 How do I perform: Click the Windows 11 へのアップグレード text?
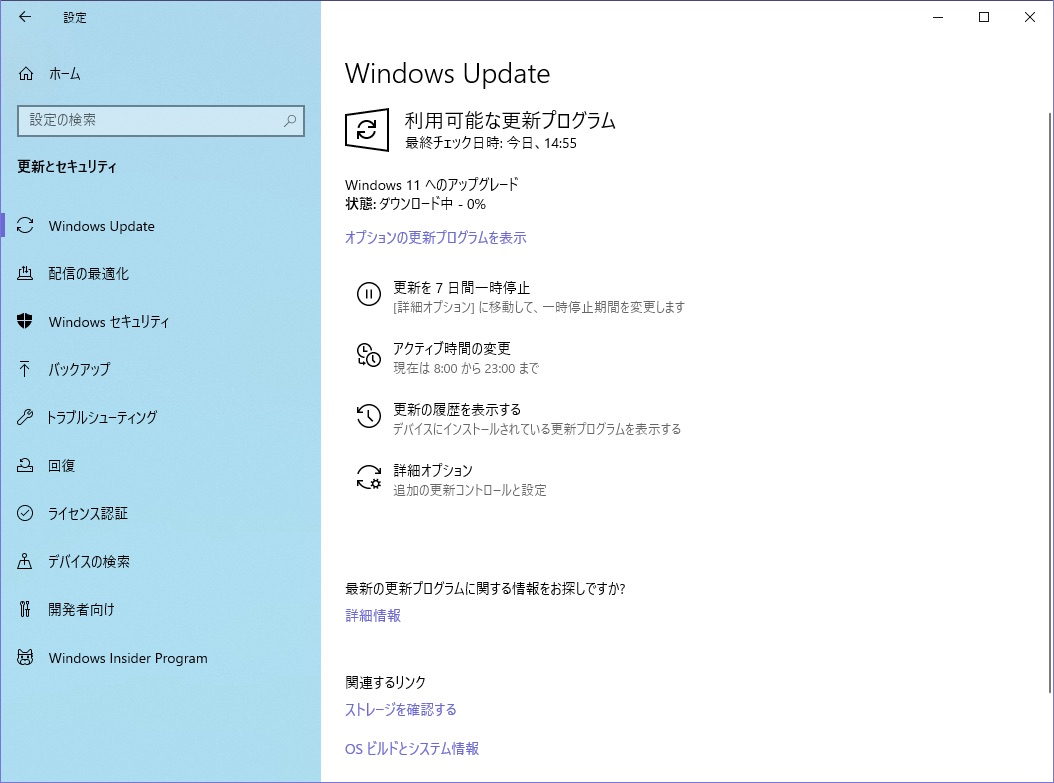point(432,184)
